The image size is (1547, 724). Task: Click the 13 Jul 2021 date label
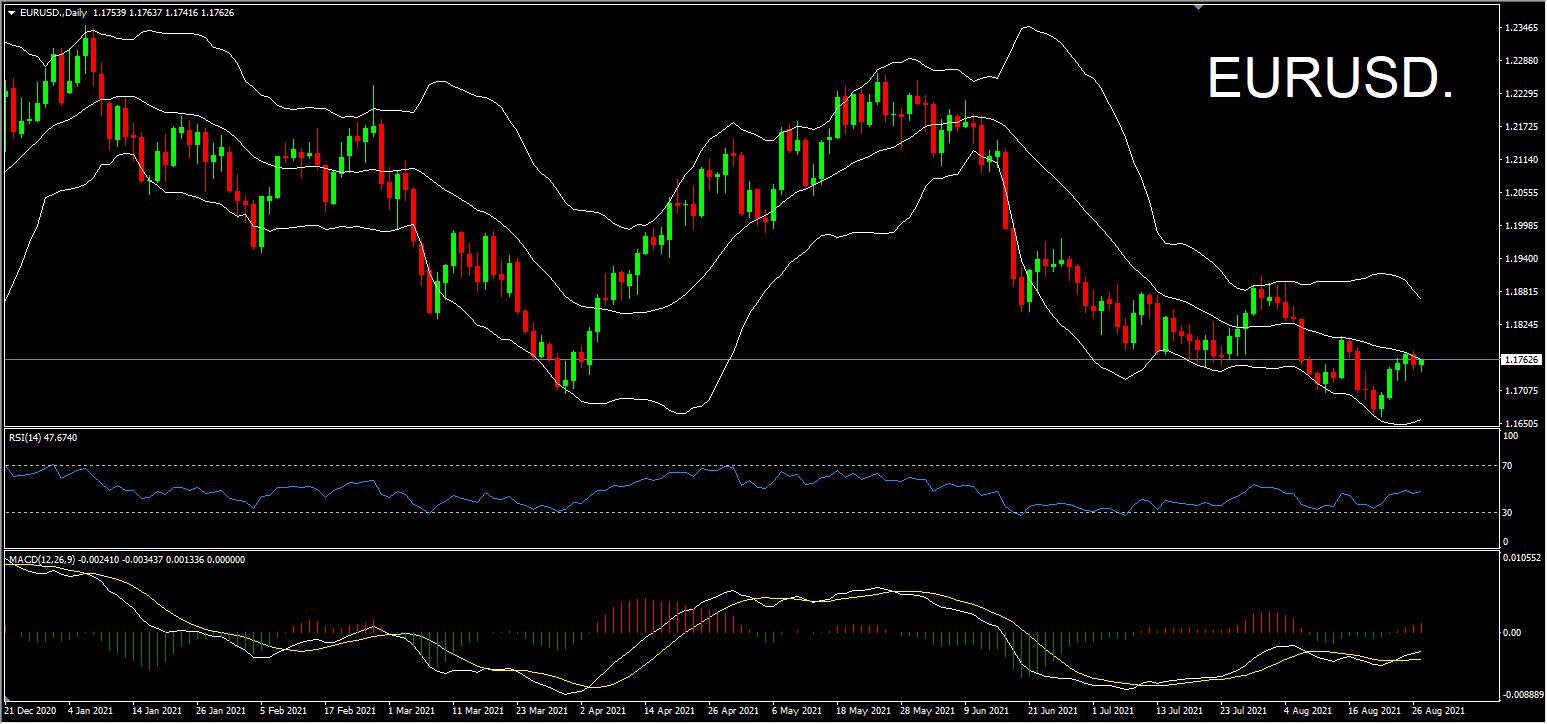point(1180,710)
